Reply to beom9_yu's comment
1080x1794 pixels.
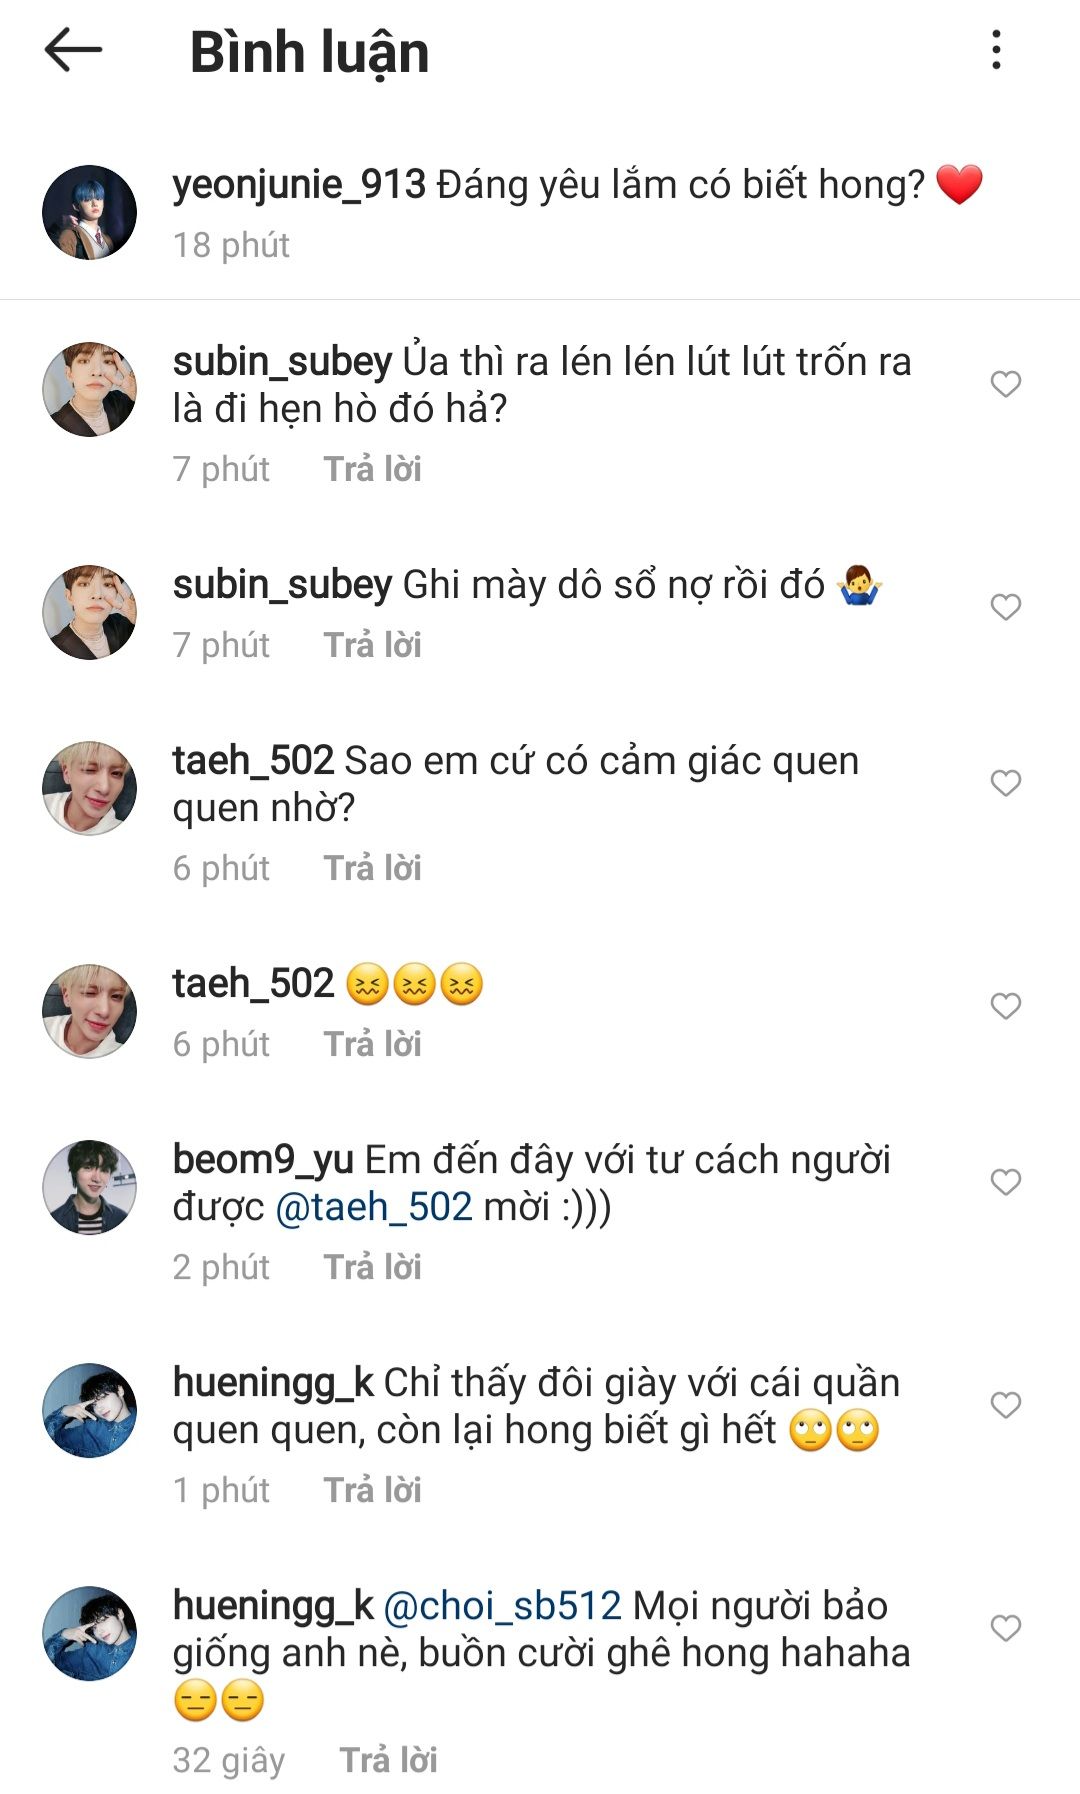372,1267
